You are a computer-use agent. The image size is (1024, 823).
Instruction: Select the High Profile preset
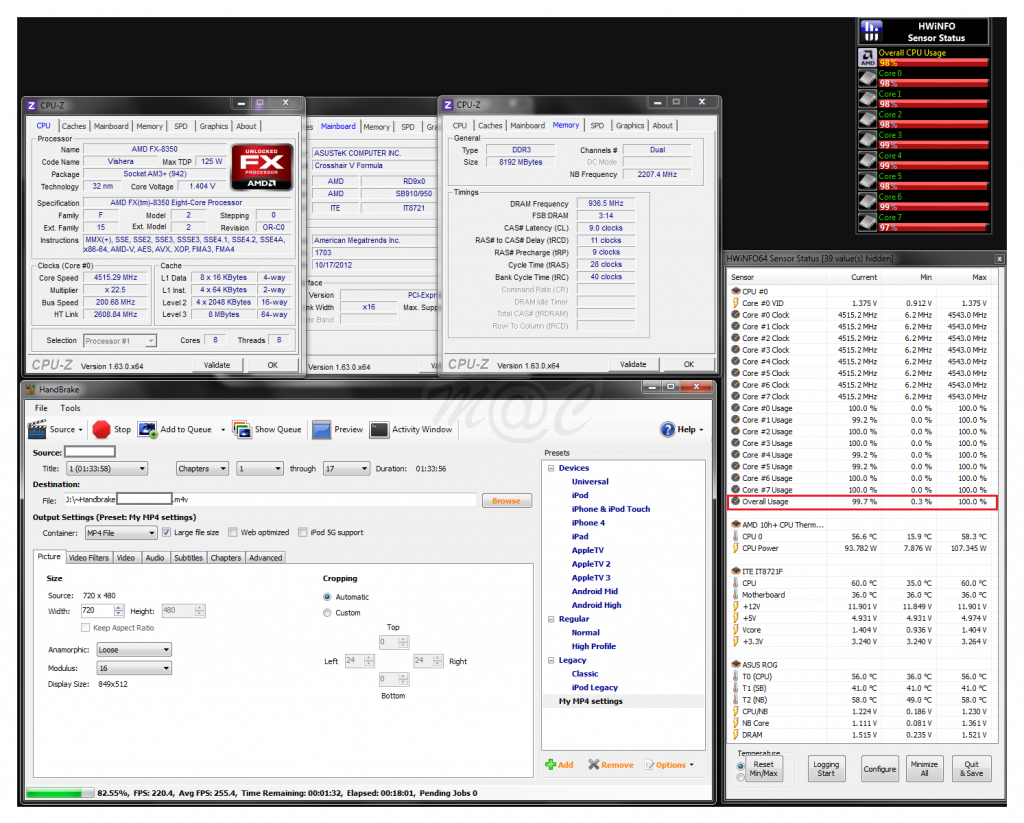click(595, 645)
